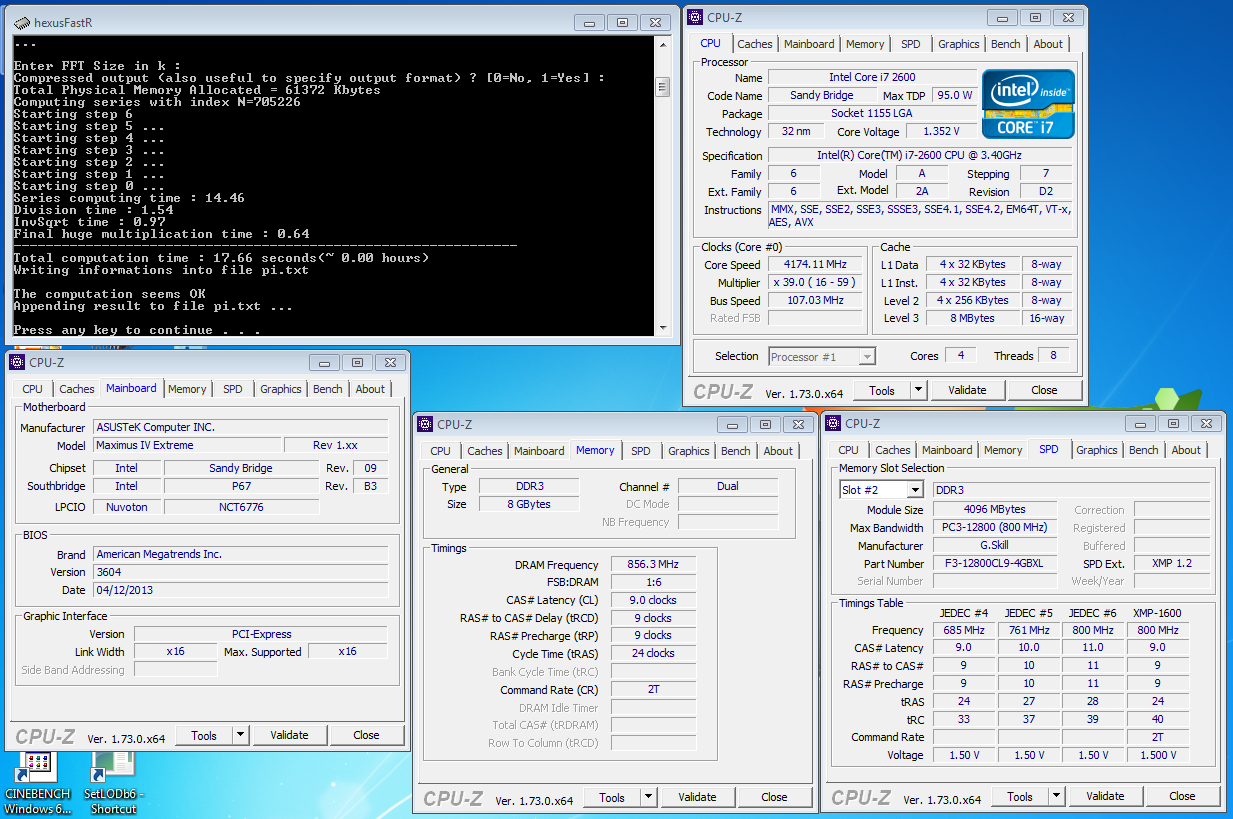Open SPD tab in CPU window
1233x819 pixels.
(x=911, y=44)
